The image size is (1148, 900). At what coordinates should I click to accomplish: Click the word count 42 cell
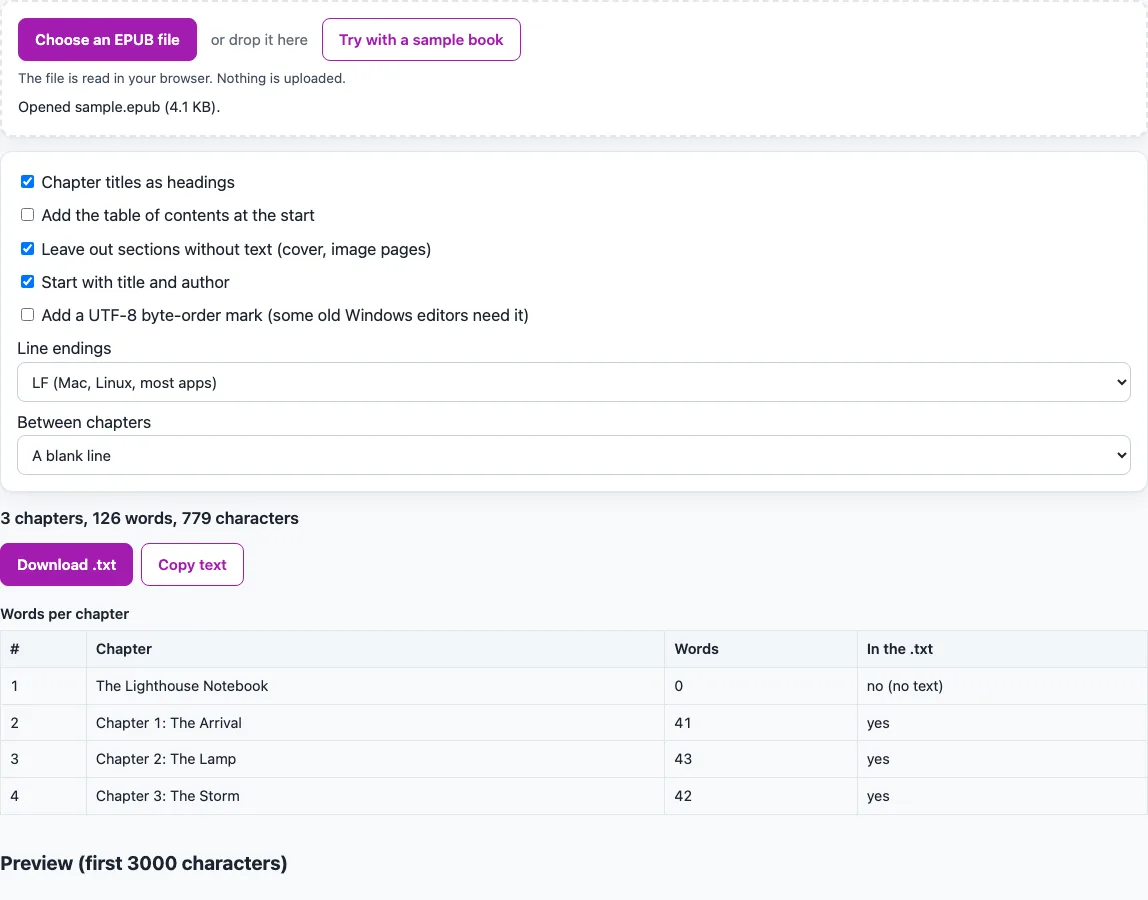click(x=761, y=796)
